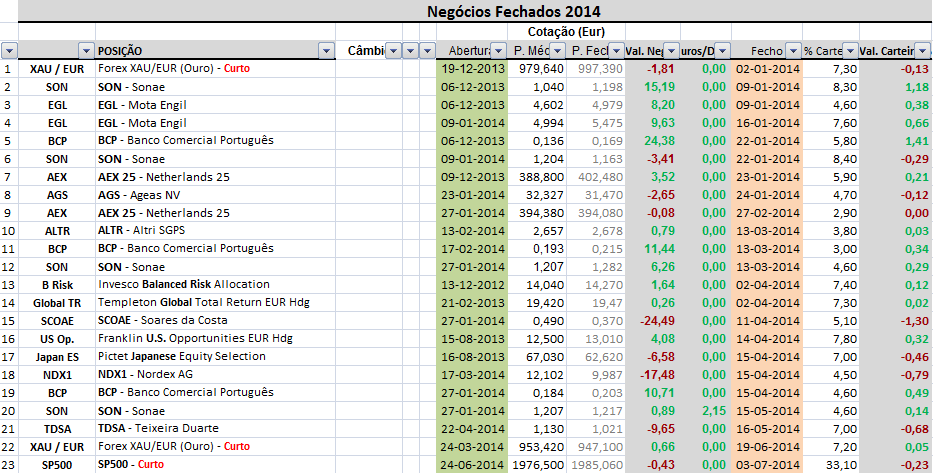
Task: Select the SCOAE ticker cell in row 15
Action: pos(57,321)
